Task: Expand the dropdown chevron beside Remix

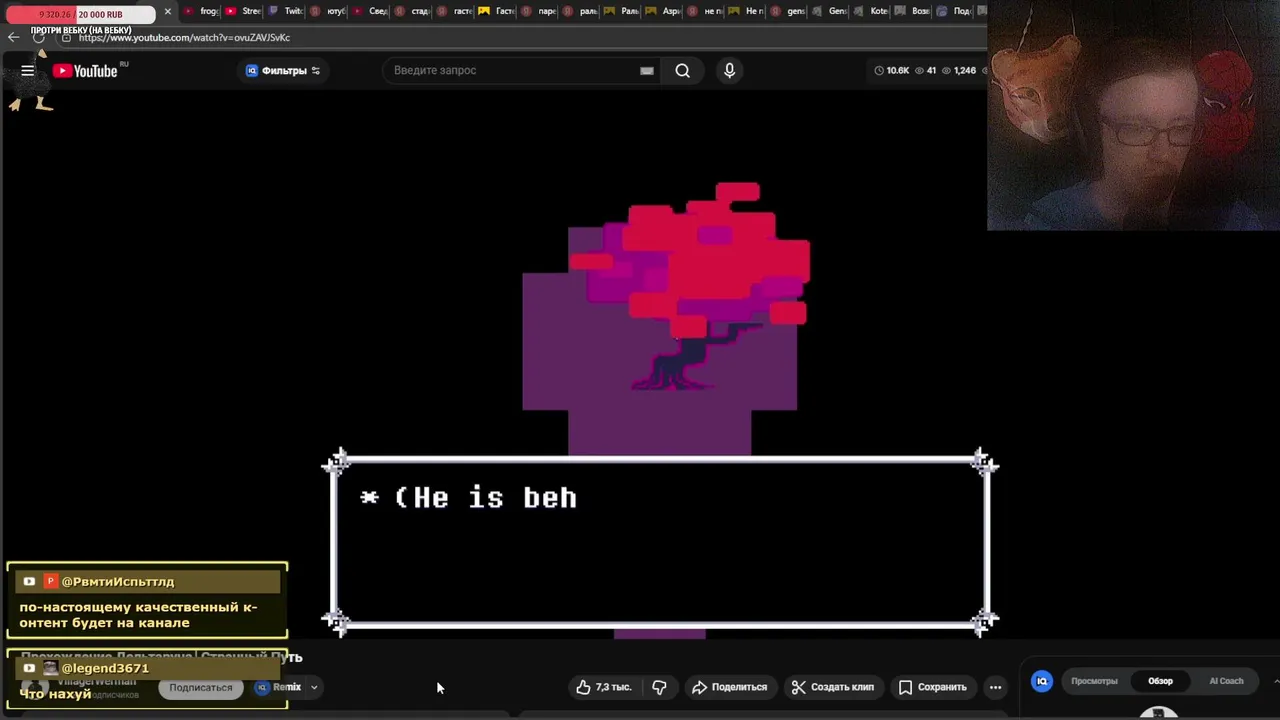Action: click(x=314, y=687)
